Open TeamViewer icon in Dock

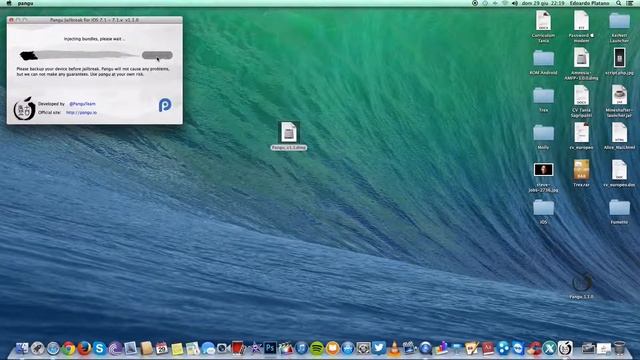coord(518,348)
